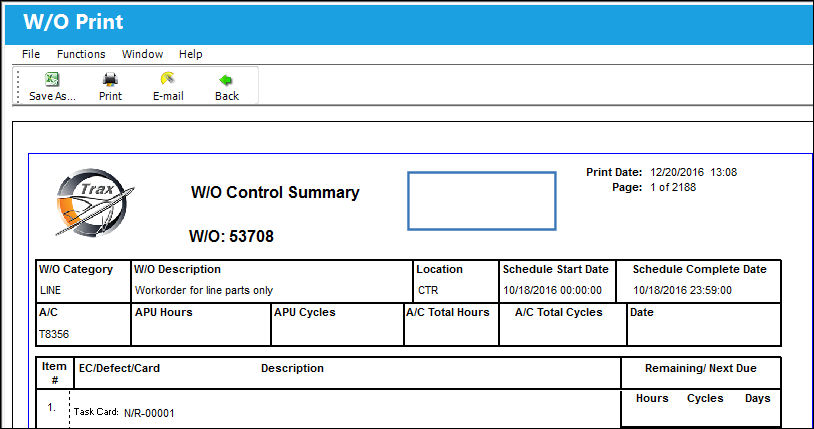Click the Save As Excel icon
The height and width of the screenshot is (429, 814).
(x=52, y=79)
